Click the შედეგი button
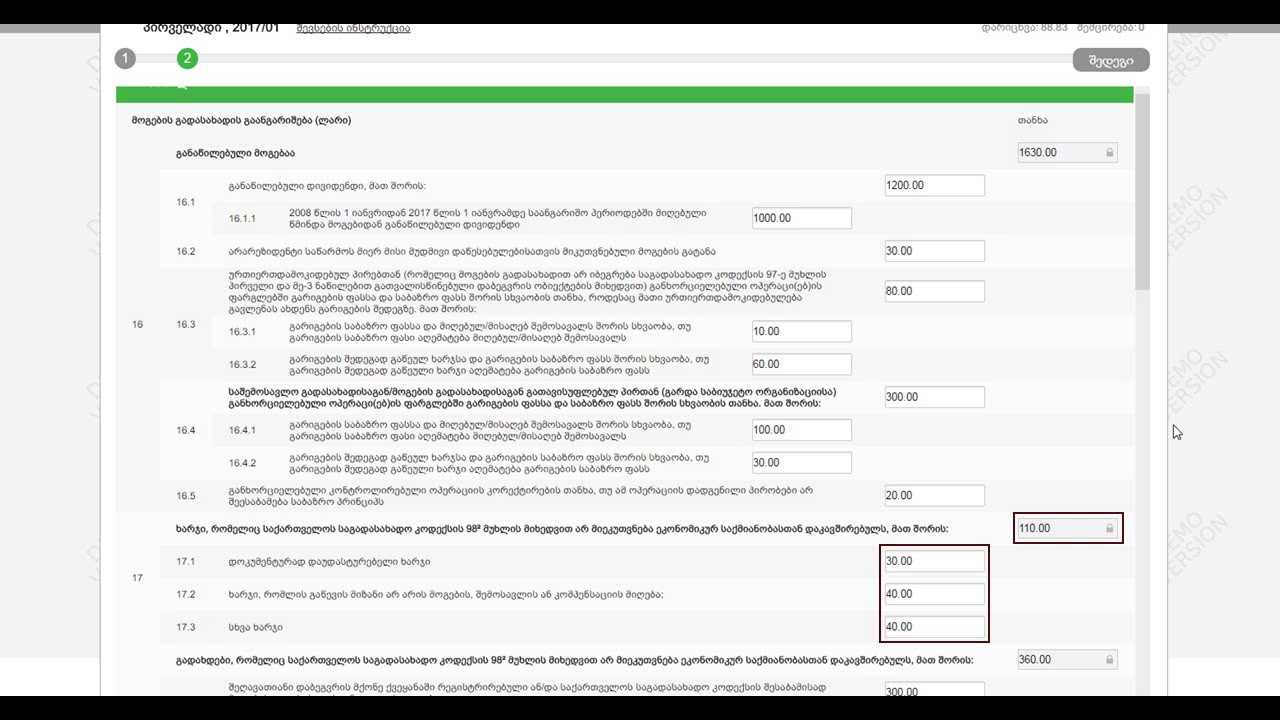The image size is (1280, 720). click(x=1111, y=60)
